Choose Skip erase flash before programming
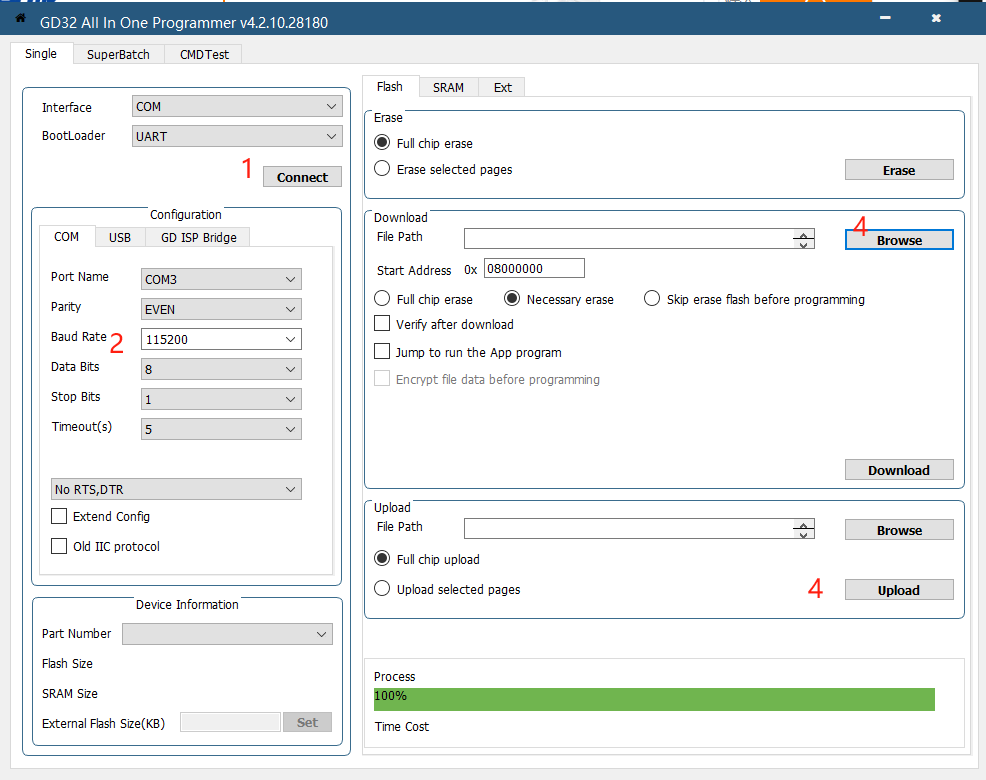 (652, 299)
